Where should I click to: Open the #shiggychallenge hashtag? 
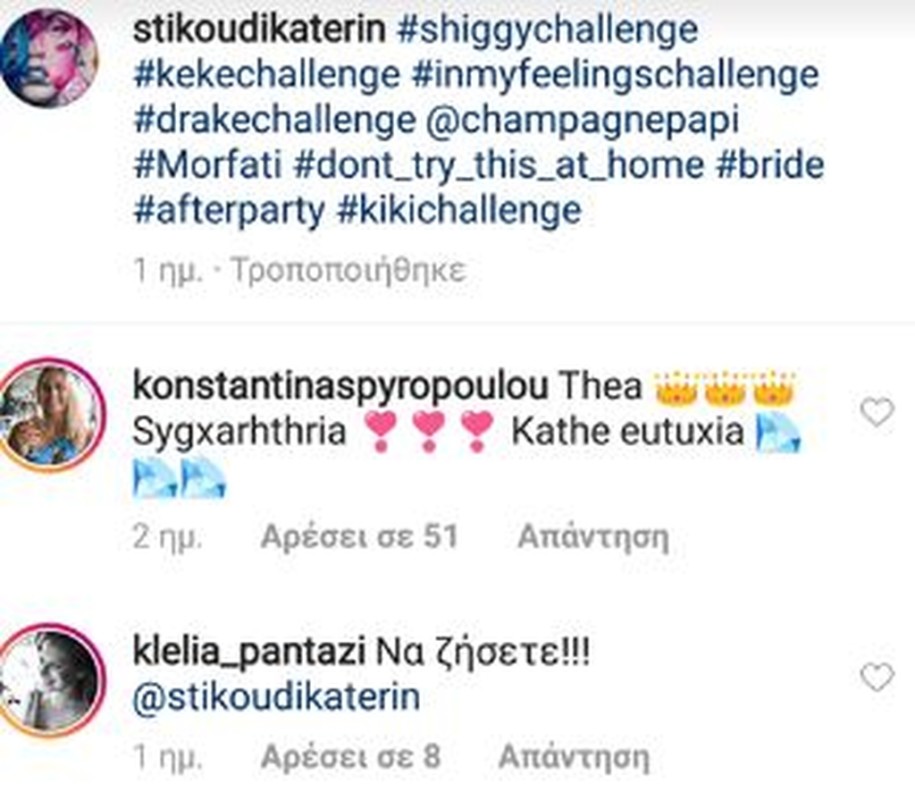pos(547,29)
